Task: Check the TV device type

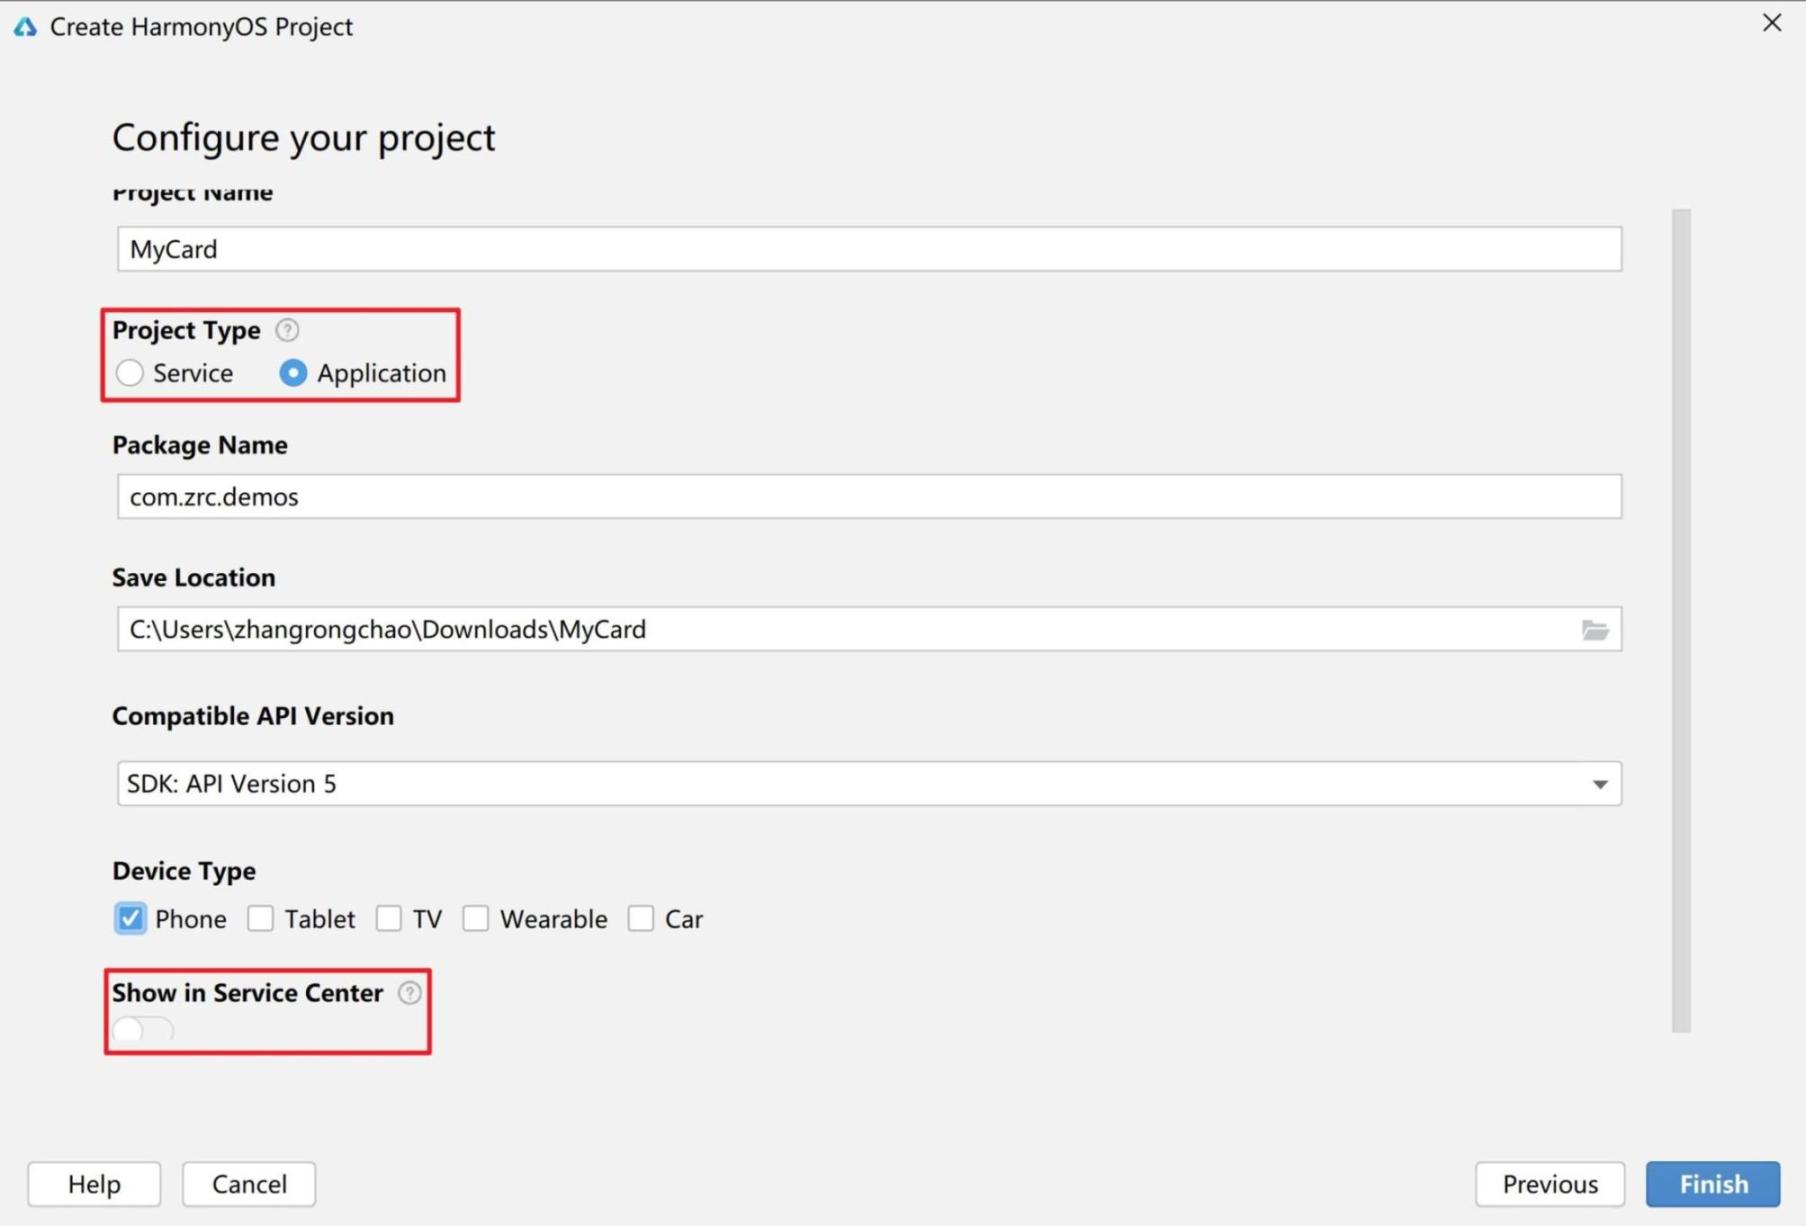Action: [x=388, y=919]
